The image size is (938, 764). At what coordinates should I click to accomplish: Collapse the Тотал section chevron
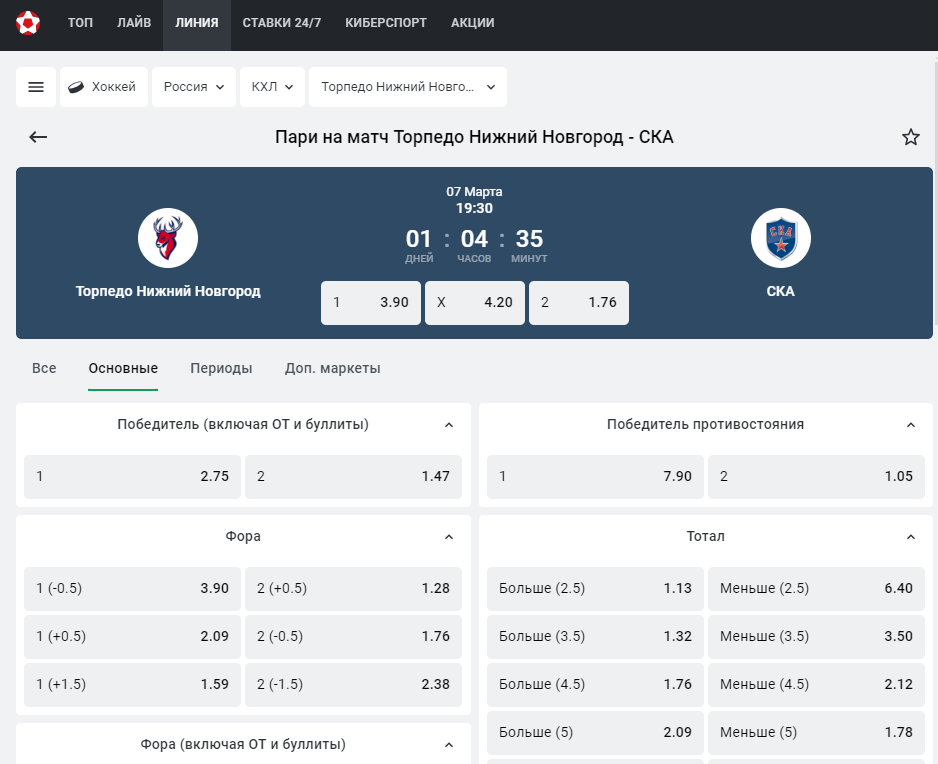coord(910,537)
